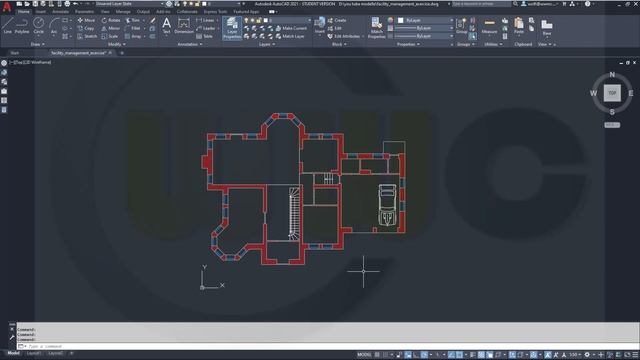
Task: Click the Undo arrow in the quick access toolbar
Action: coord(75,4)
